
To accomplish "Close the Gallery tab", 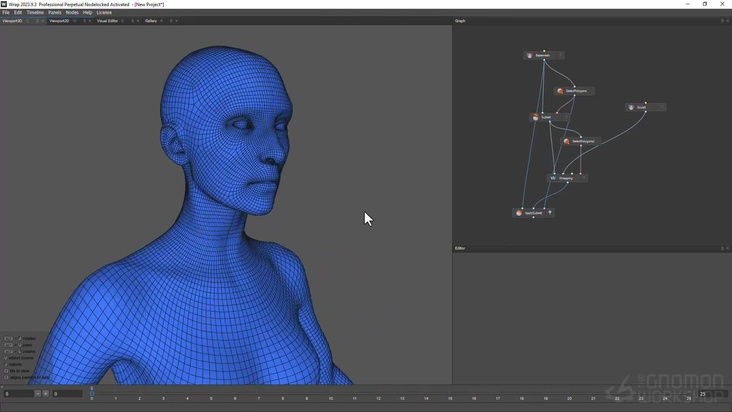I will point(176,21).
